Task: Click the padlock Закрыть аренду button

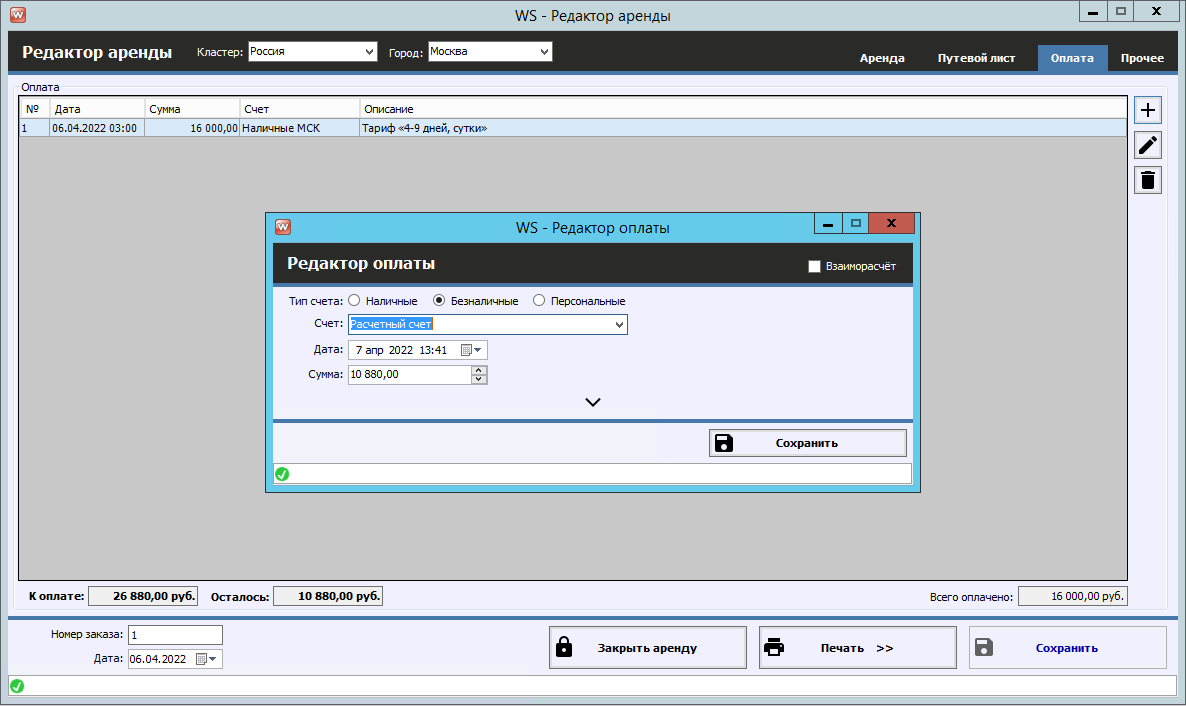Action: click(648, 647)
